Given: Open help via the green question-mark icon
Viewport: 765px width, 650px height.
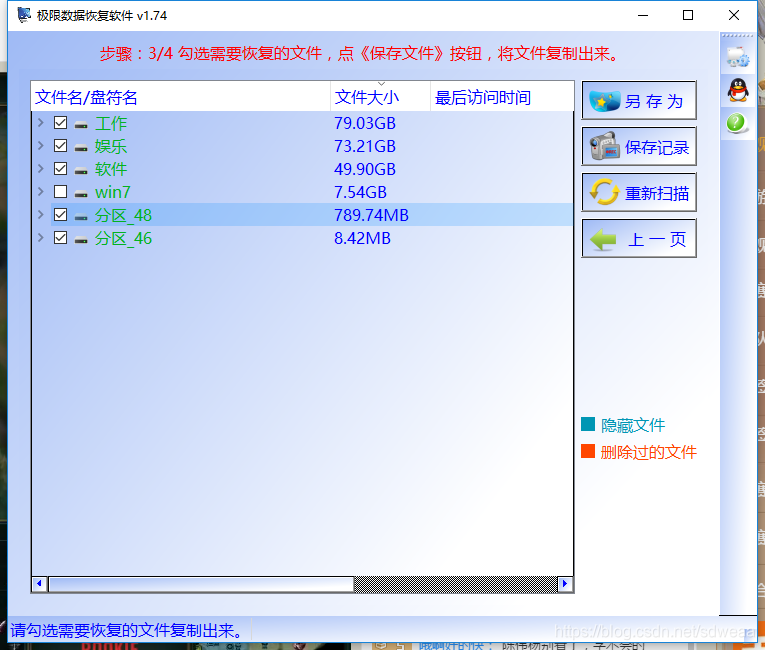Looking at the screenshot, I should tap(736, 123).
